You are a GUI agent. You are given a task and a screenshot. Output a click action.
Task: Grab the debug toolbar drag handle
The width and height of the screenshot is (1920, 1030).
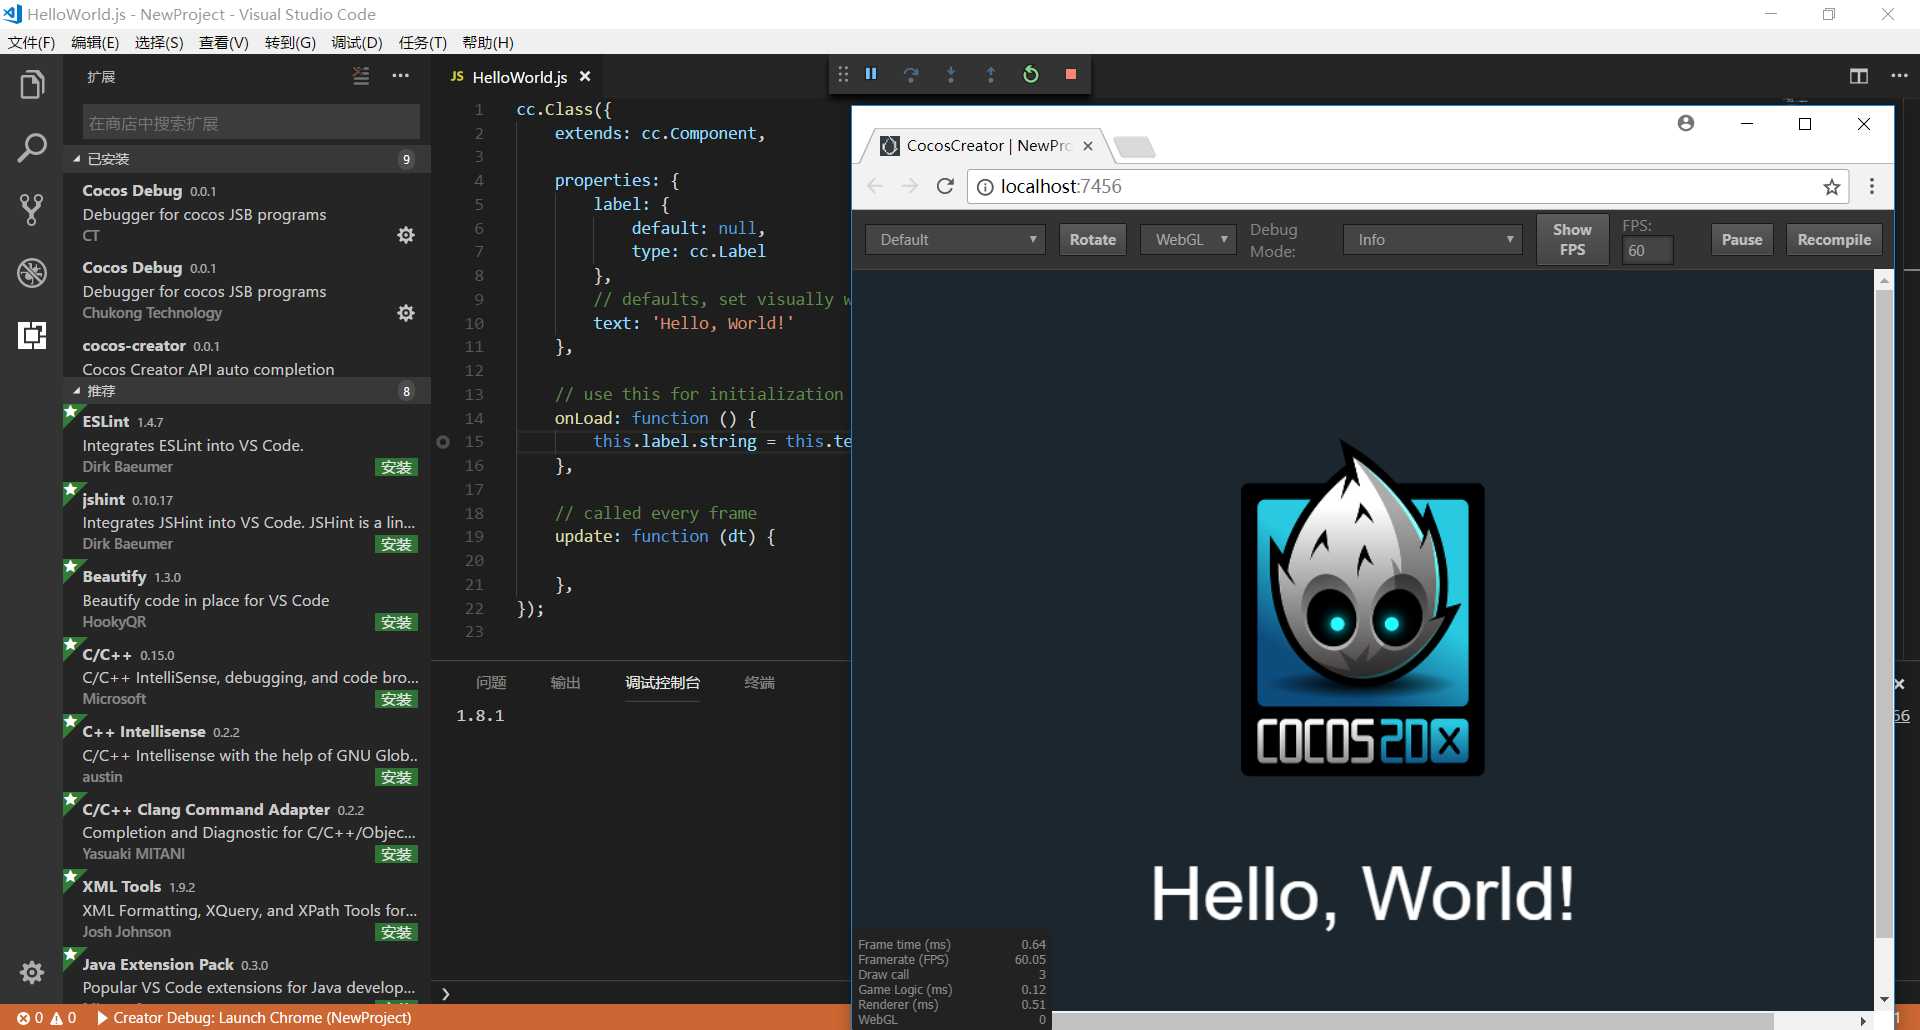(x=843, y=74)
